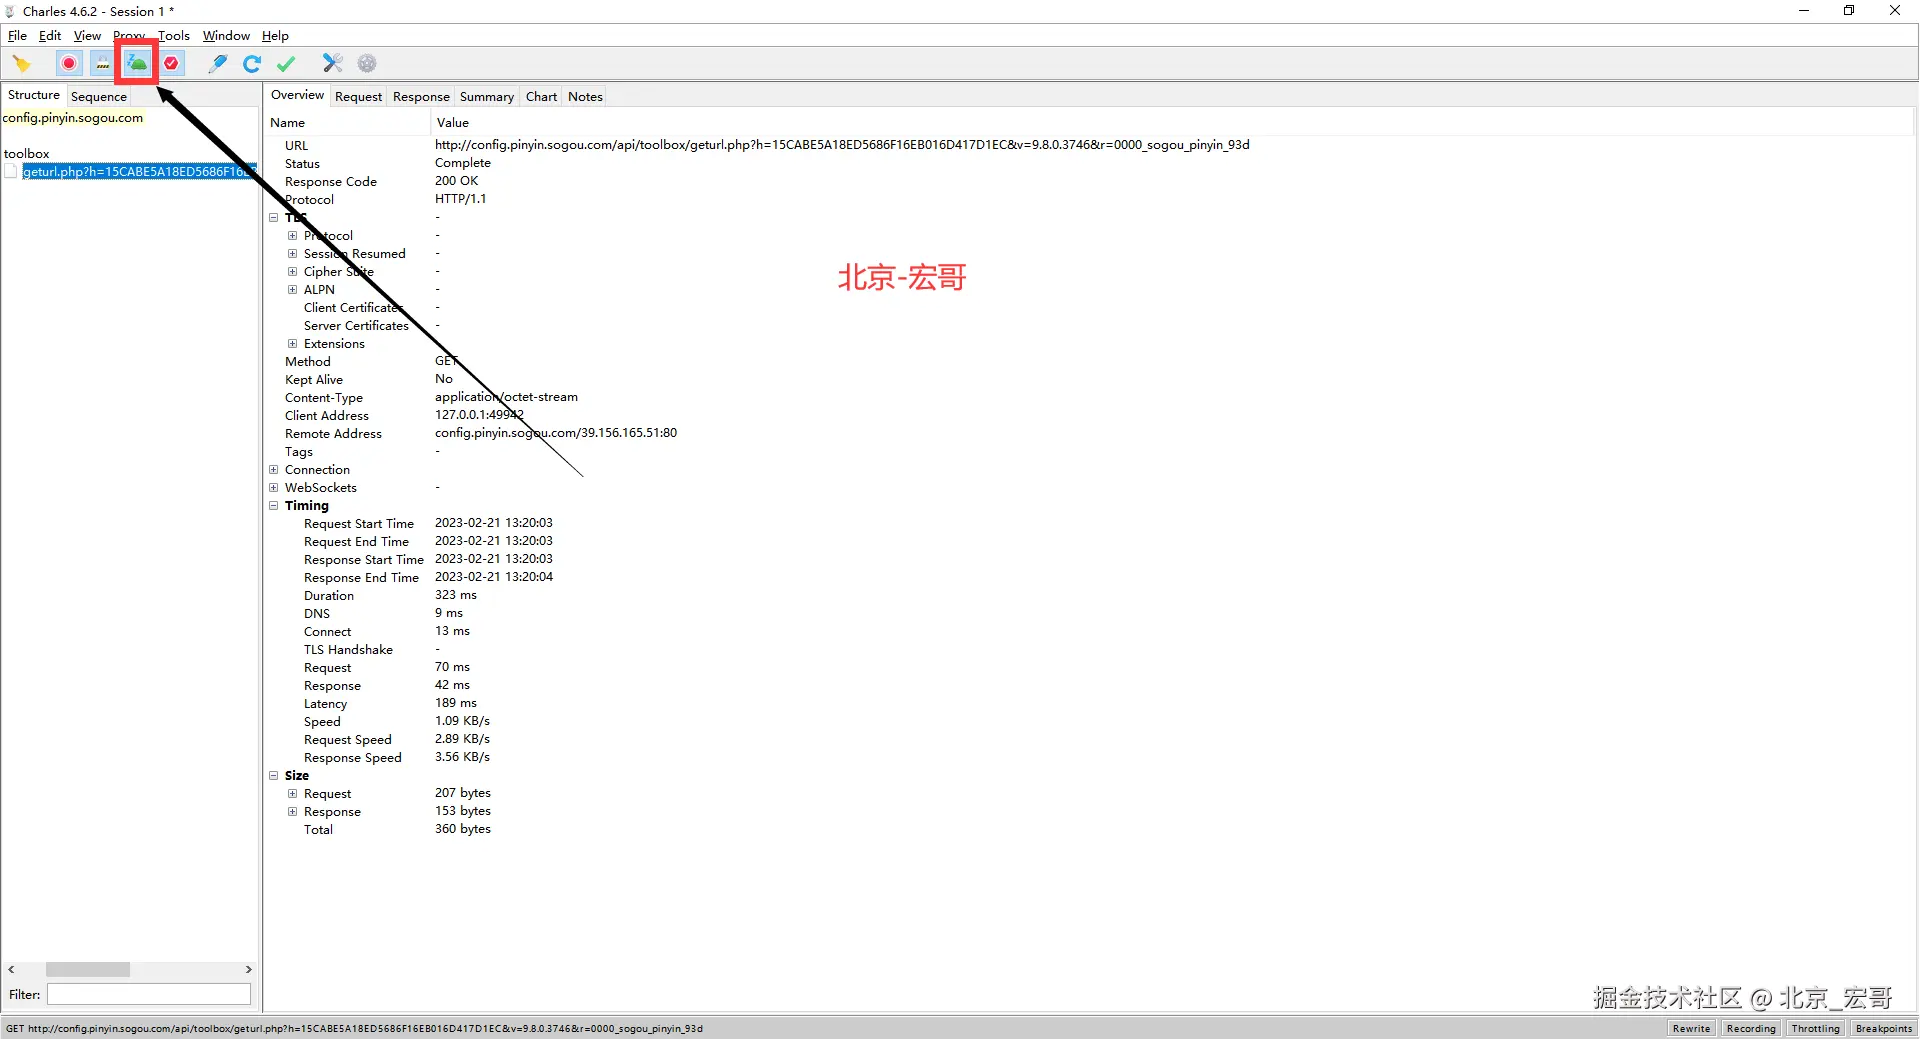Expand the ALPN row
1920x1039 pixels.
coord(292,290)
